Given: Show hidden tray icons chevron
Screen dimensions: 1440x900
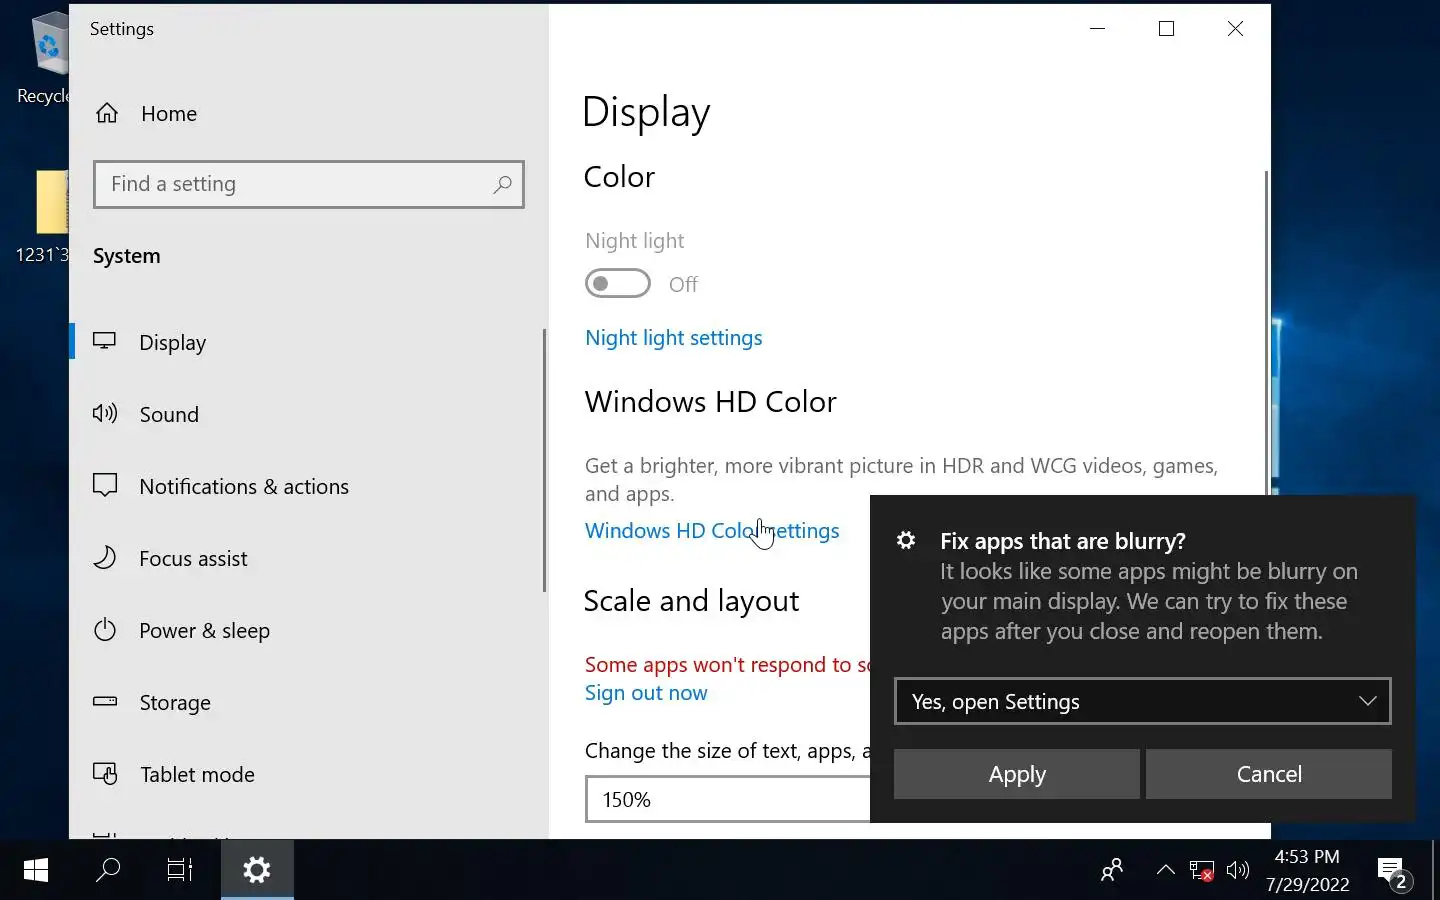Looking at the screenshot, I should pos(1165,870).
